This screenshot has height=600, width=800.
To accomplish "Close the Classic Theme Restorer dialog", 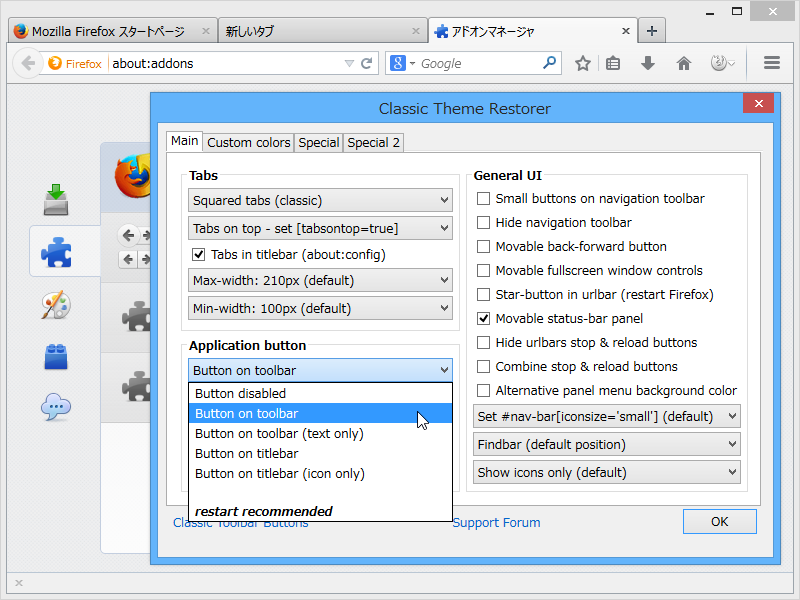I will pos(758,104).
